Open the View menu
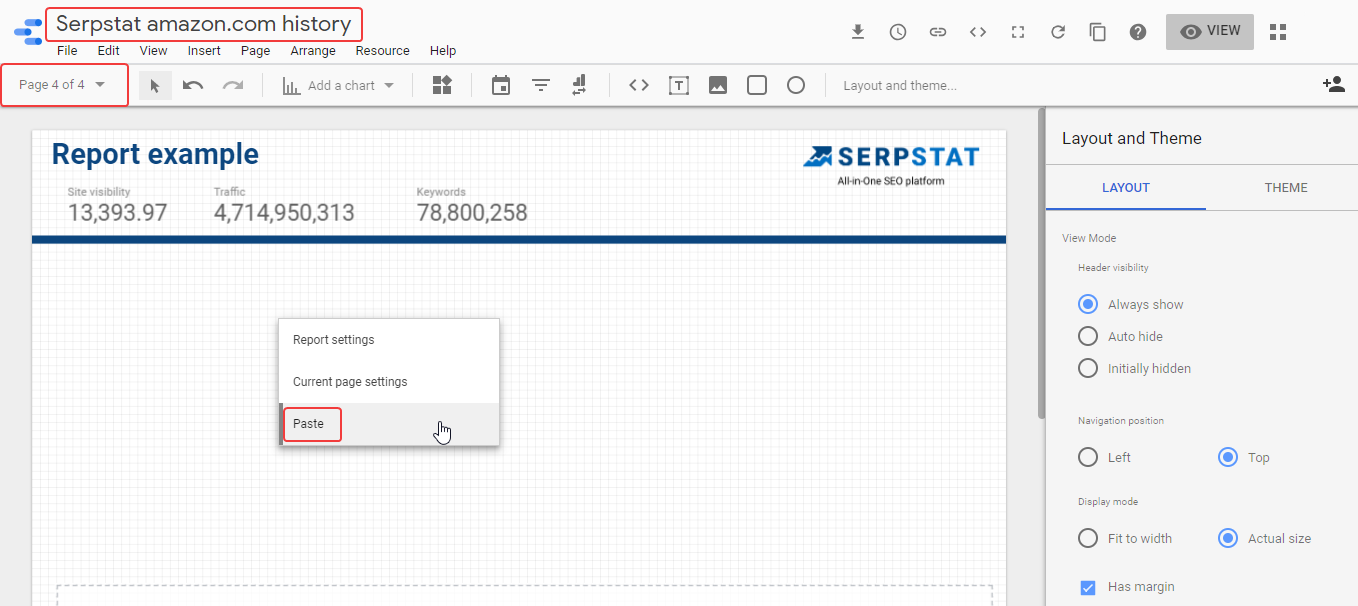Viewport: 1358px width, 606px height. [153, 50]
